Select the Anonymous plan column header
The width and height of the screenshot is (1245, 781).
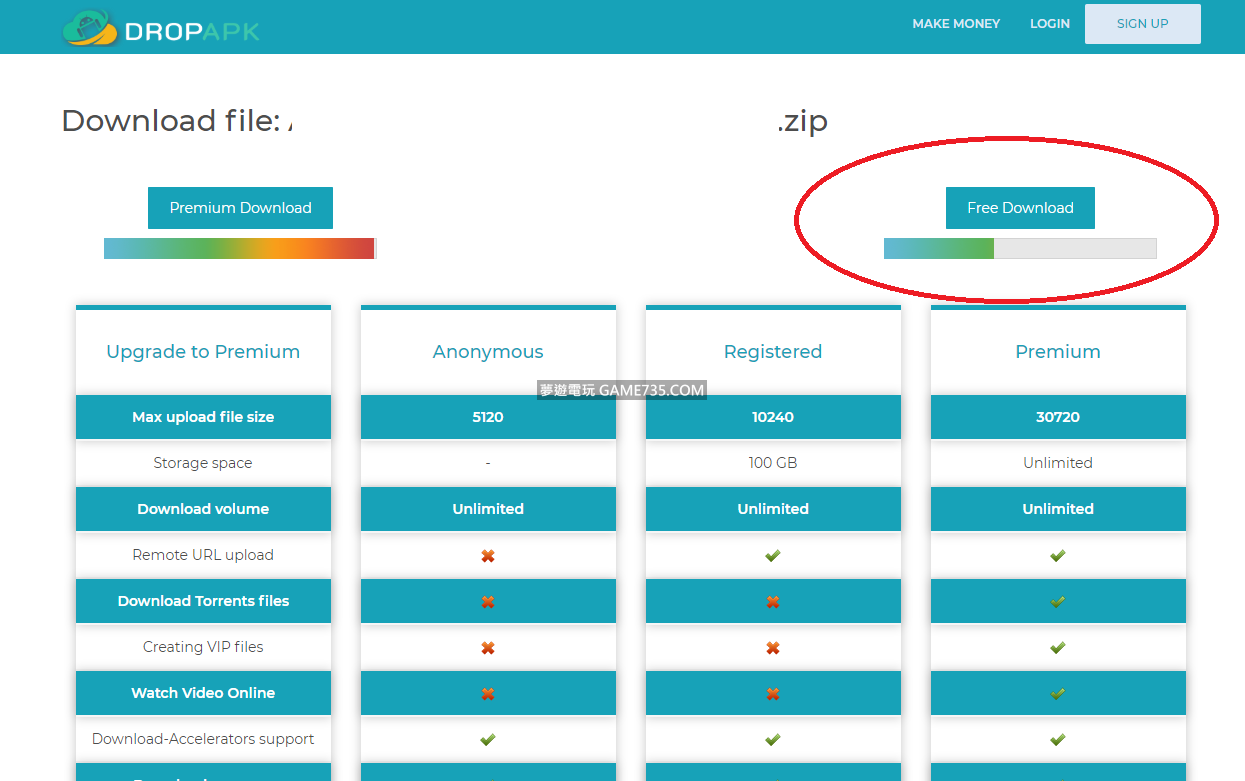[488, 352]
